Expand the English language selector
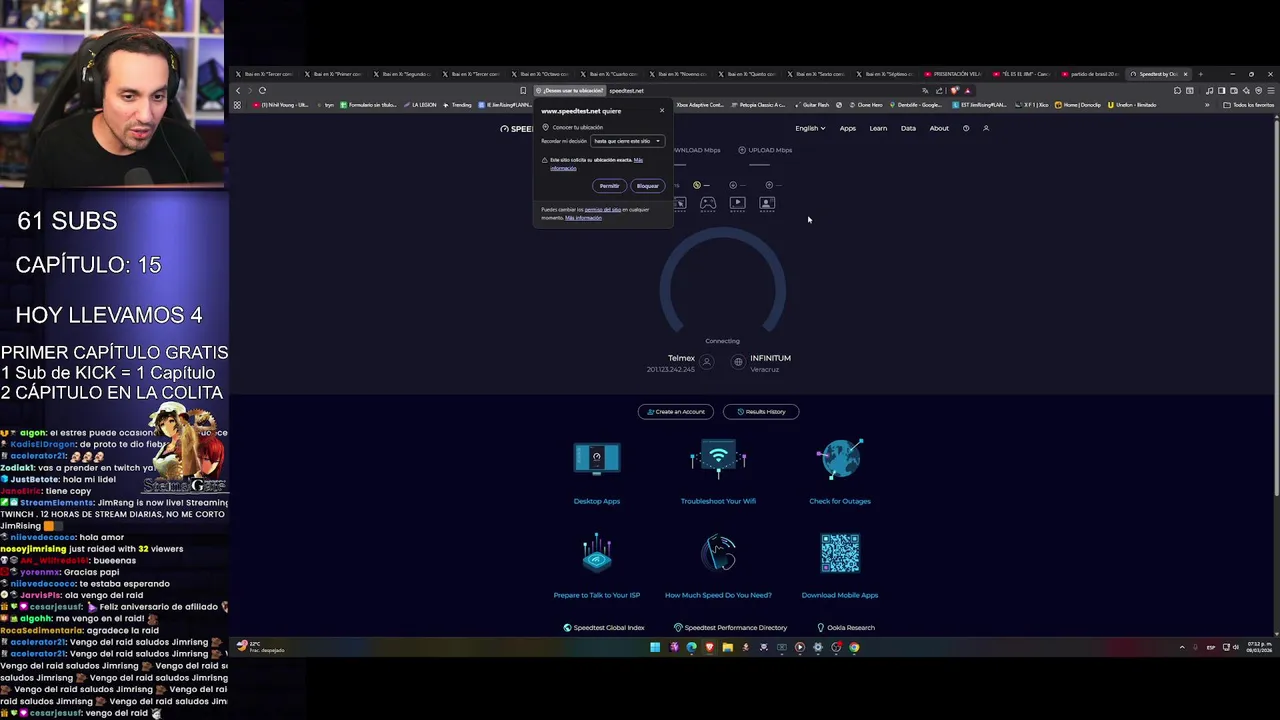 (x=810, y=128)
